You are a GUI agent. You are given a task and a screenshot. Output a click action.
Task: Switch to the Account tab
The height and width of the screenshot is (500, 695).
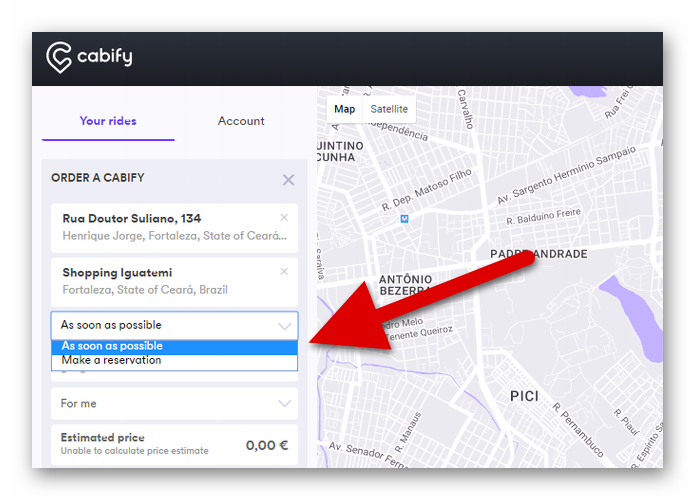tap(241, 121)
